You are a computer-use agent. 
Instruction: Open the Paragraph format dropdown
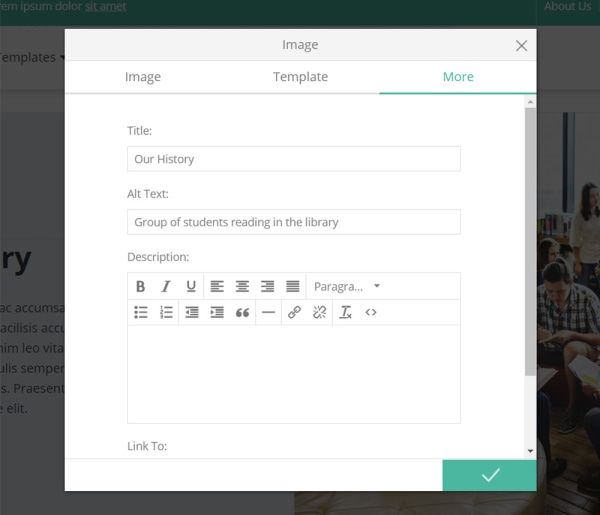click(347, 286)
